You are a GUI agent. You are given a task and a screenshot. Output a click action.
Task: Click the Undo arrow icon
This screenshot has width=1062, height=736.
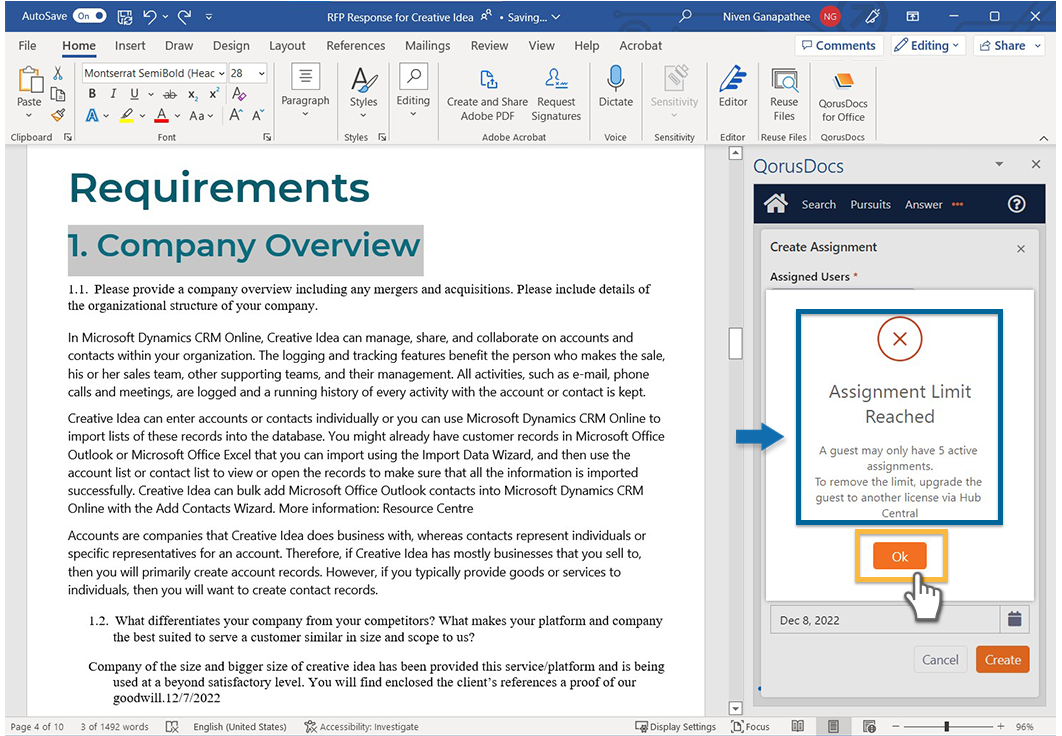pyautogui.click(x=150, y=16)
